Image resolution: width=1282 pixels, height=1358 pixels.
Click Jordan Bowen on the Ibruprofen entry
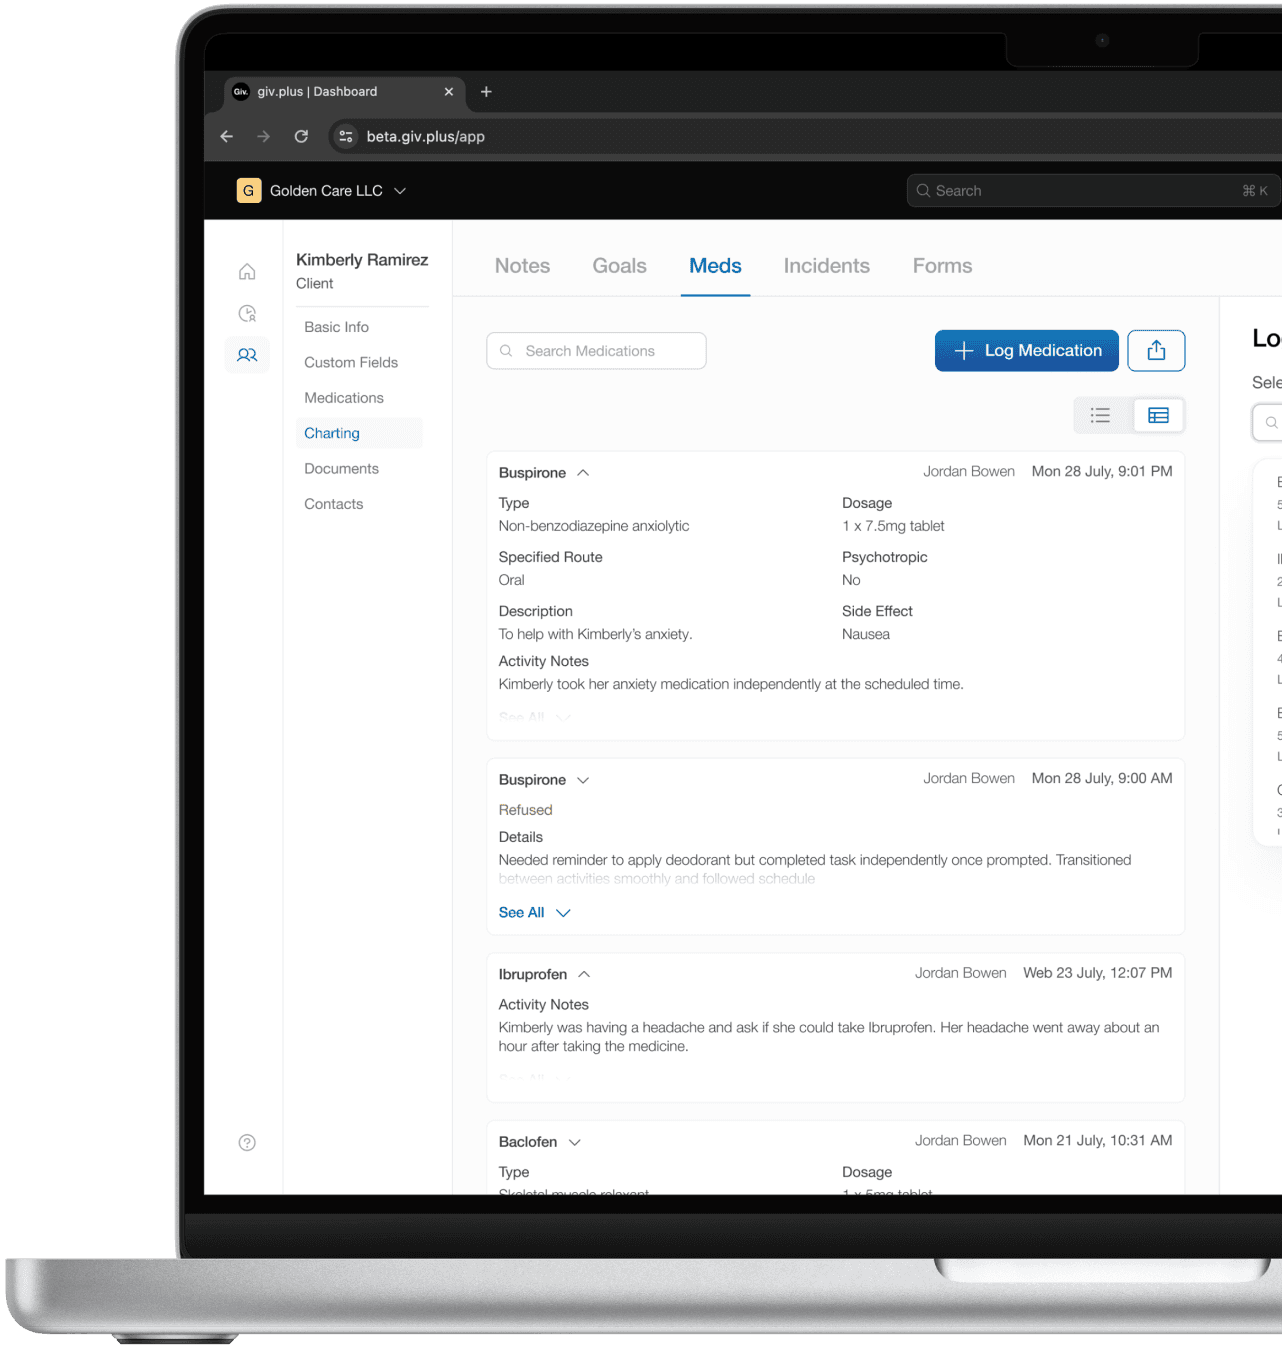point(960,972)
